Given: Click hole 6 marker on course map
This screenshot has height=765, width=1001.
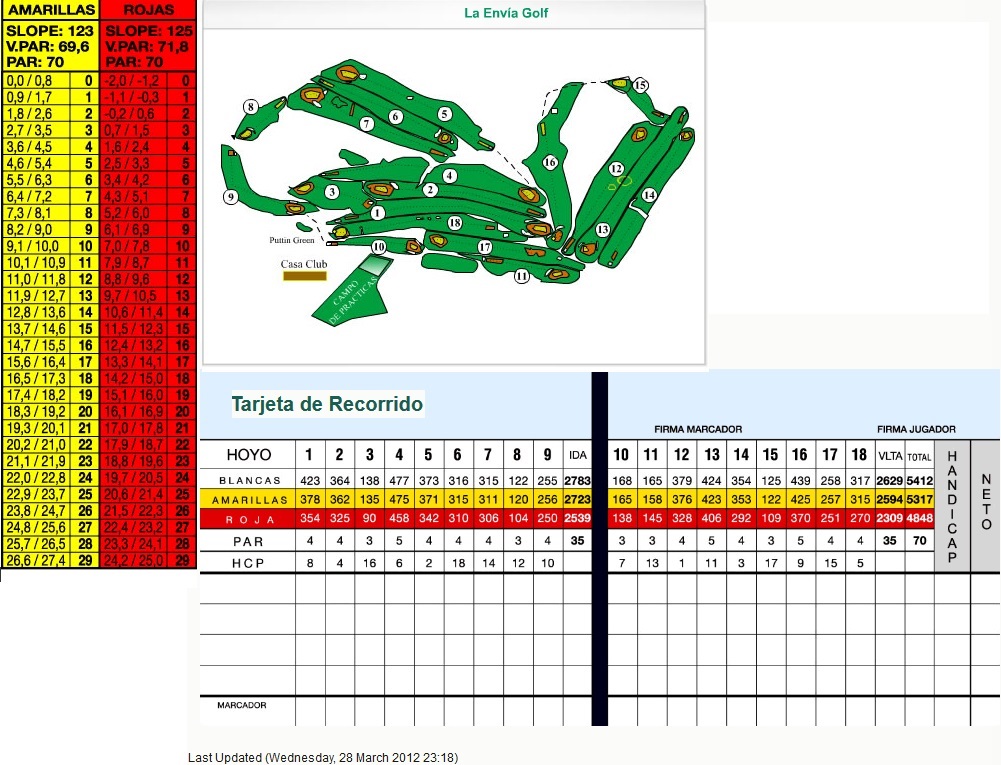Looking at the screenshot, I should click(396, 116).
